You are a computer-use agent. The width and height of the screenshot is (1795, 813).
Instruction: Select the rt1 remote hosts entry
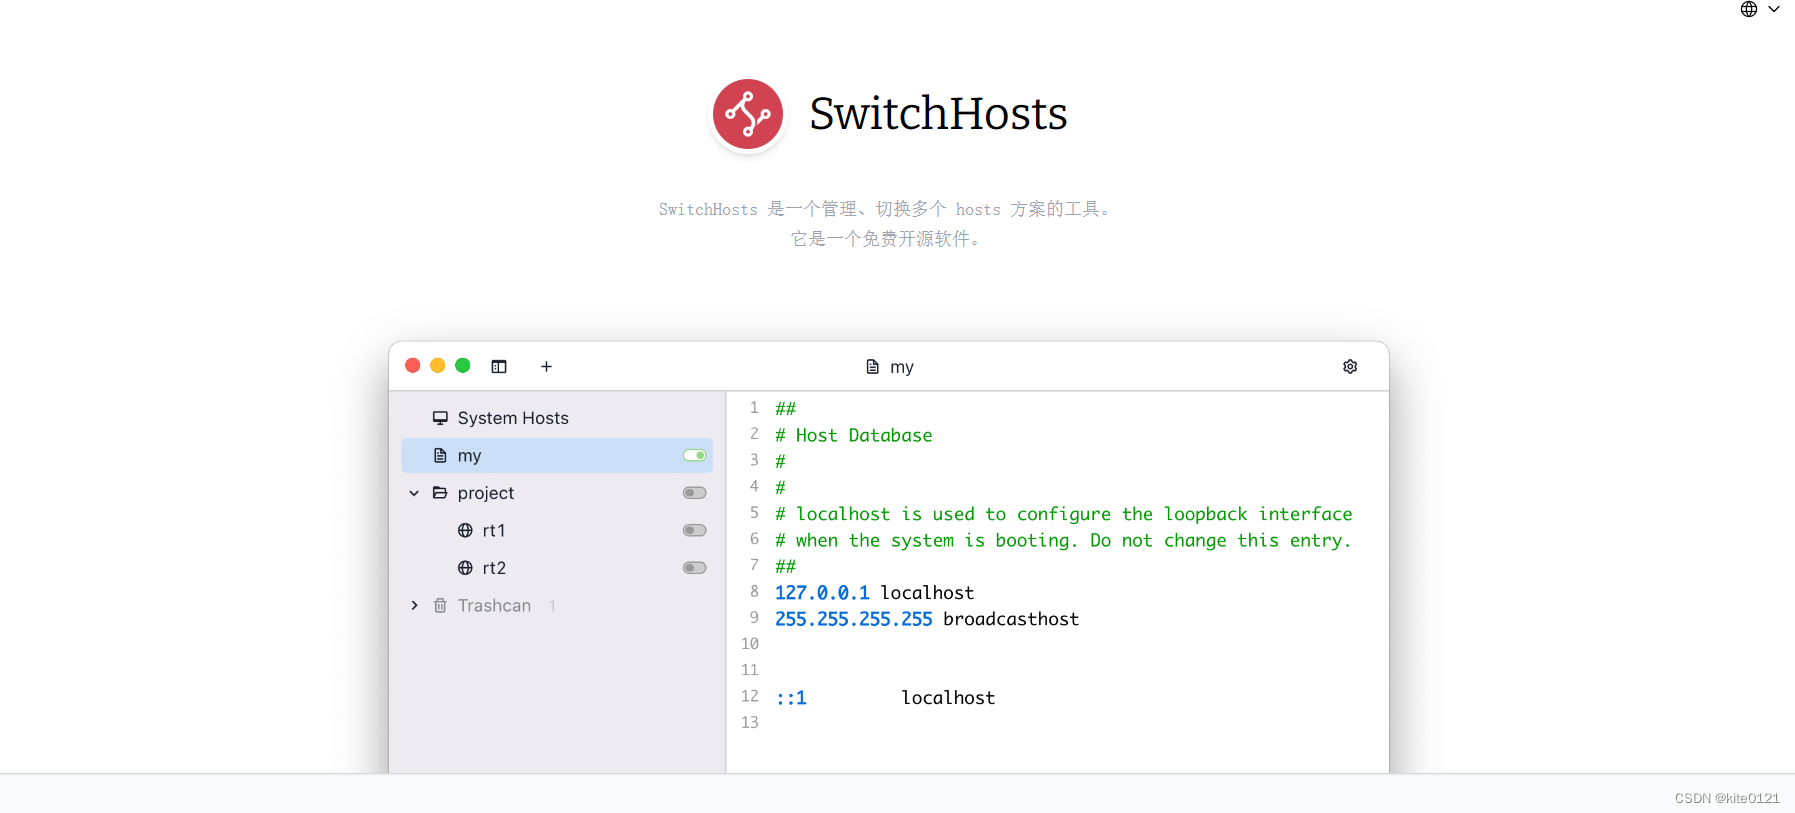(x=557, y=531)
